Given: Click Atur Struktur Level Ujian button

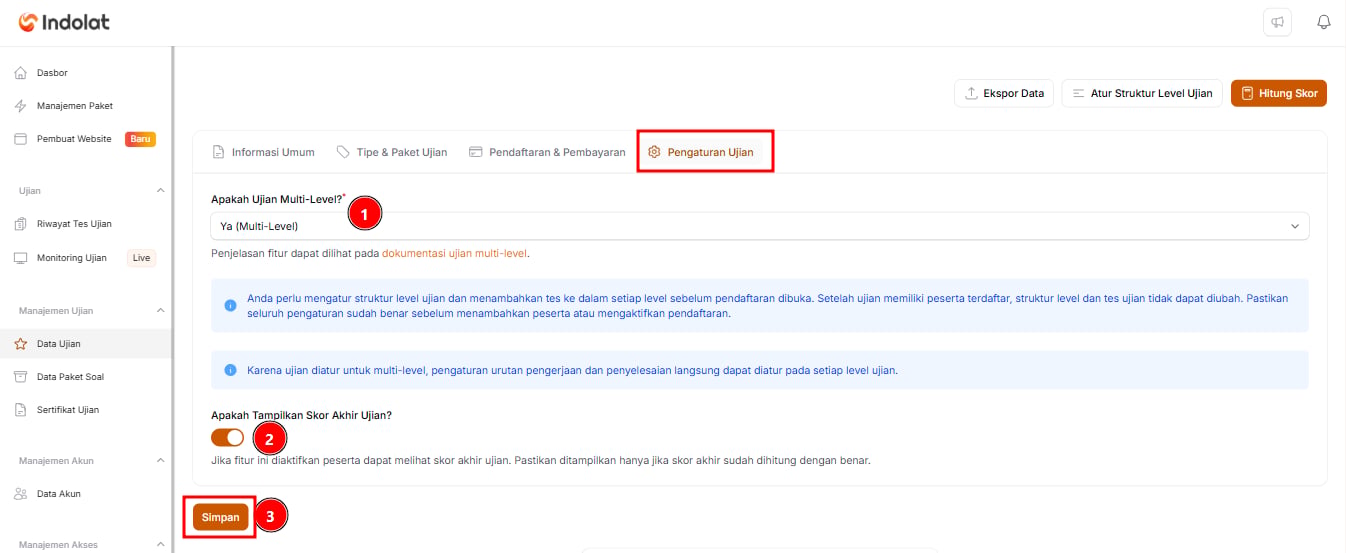Looking at the screenshot, I should pyautogui.click(x=1142, y=93).
